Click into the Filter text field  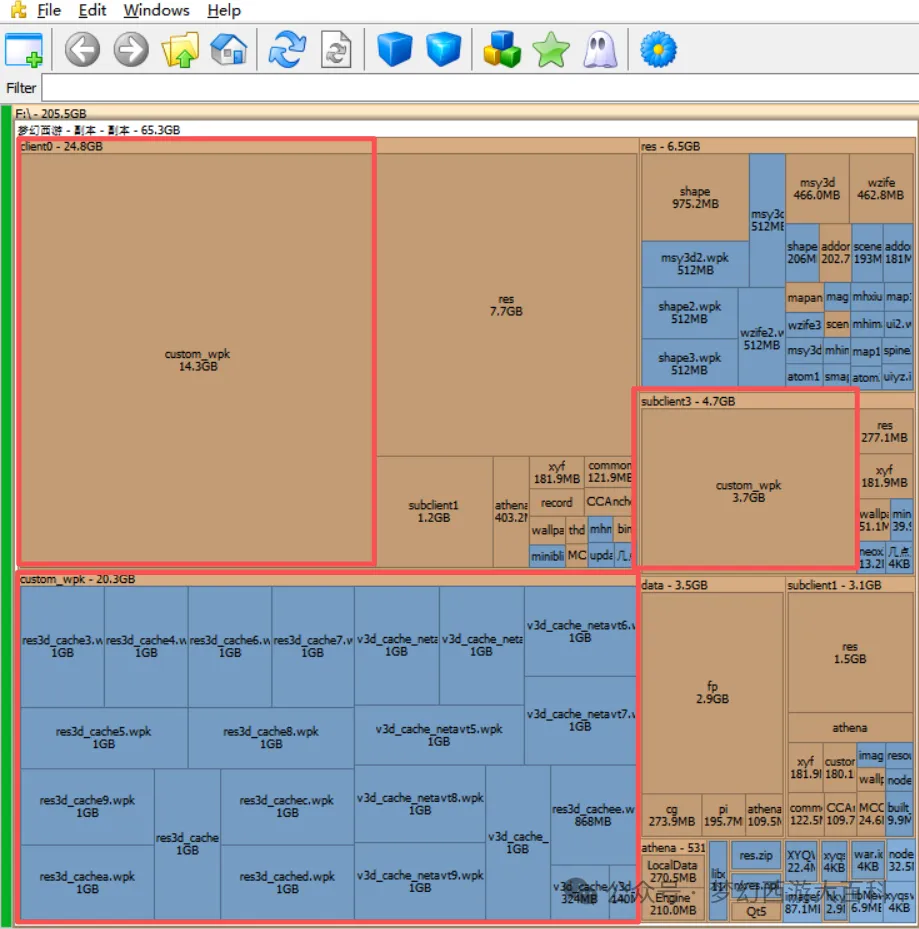click(x=478, y=88)
